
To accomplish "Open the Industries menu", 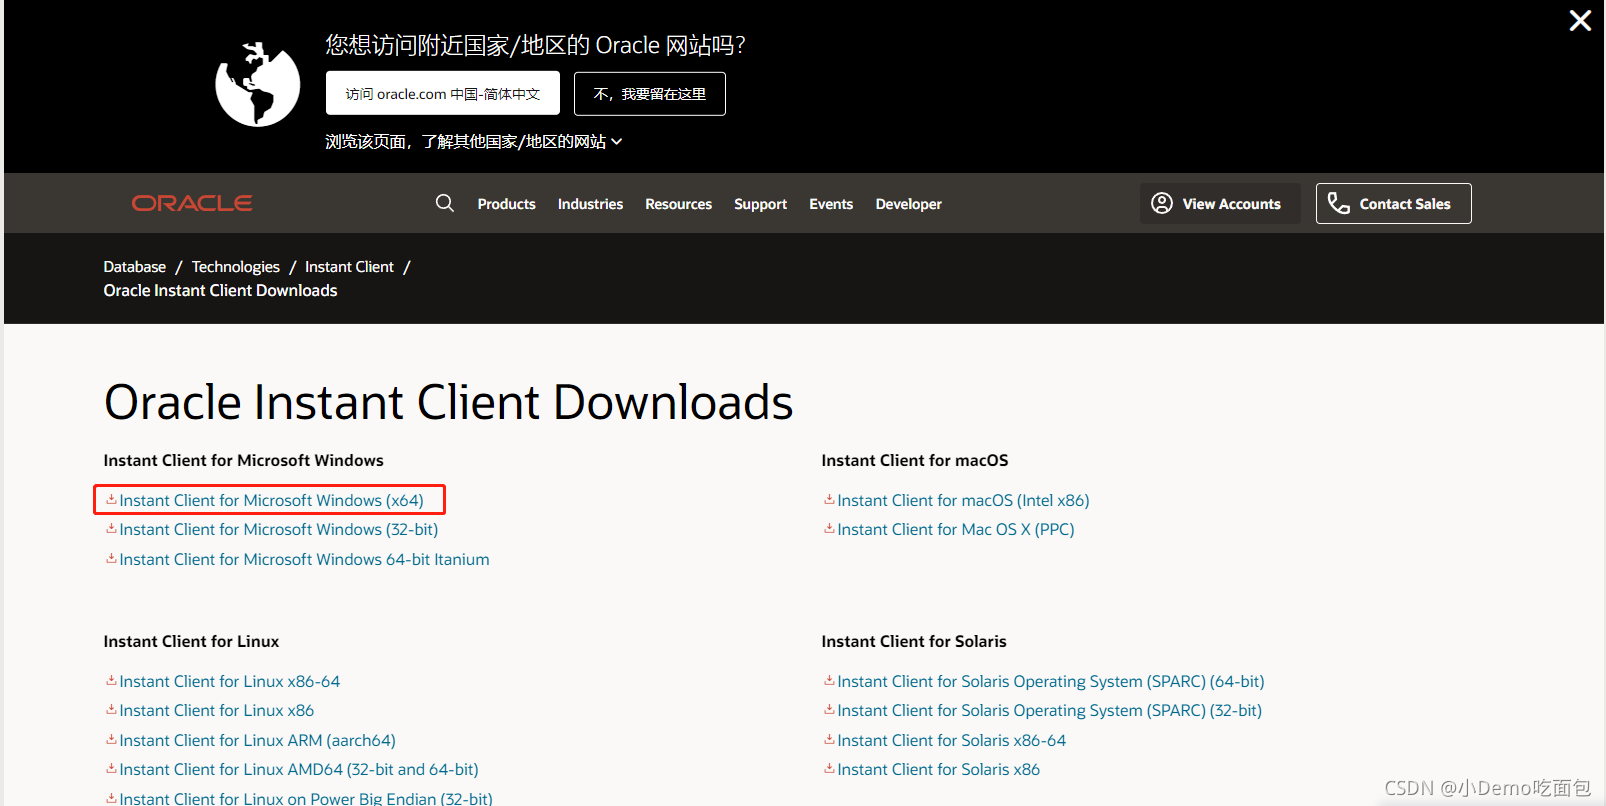I will click(590, 204).
